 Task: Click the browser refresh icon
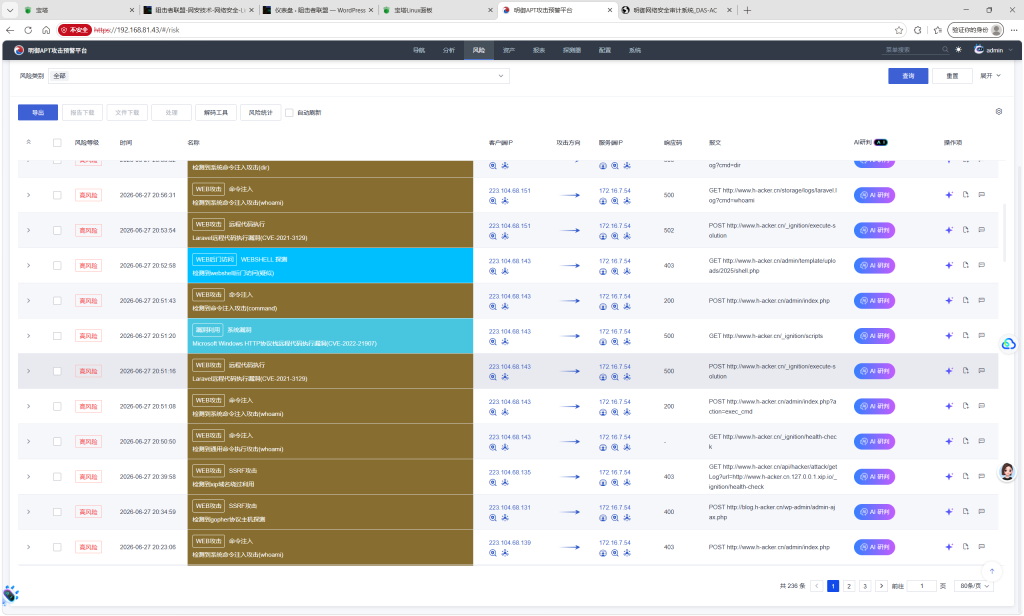[x=28, y=30]
